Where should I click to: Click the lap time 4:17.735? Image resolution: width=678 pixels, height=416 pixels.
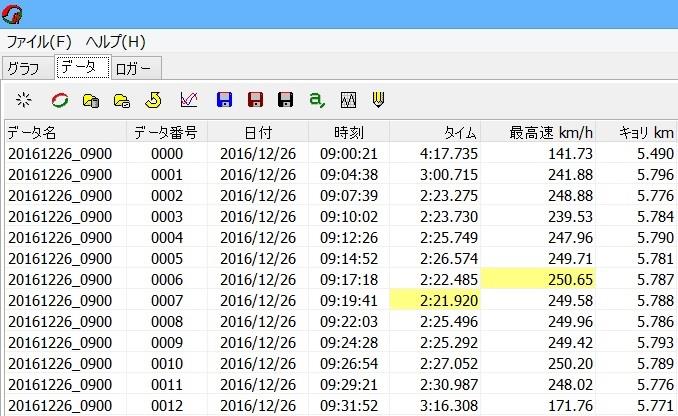click(448, 154)
